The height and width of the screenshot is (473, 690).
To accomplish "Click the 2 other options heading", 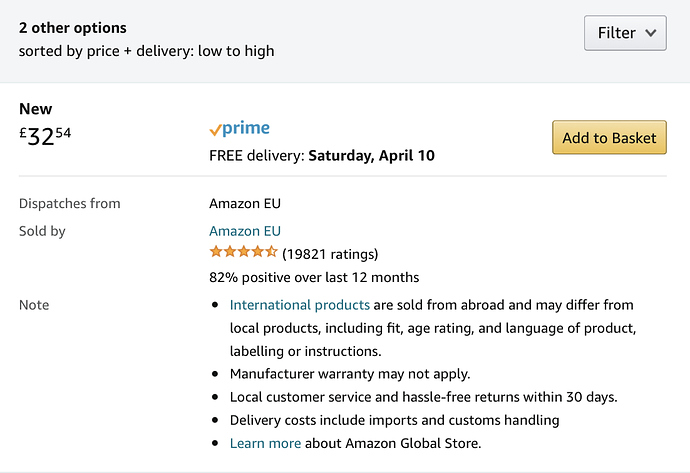I will tap(73, 27).
